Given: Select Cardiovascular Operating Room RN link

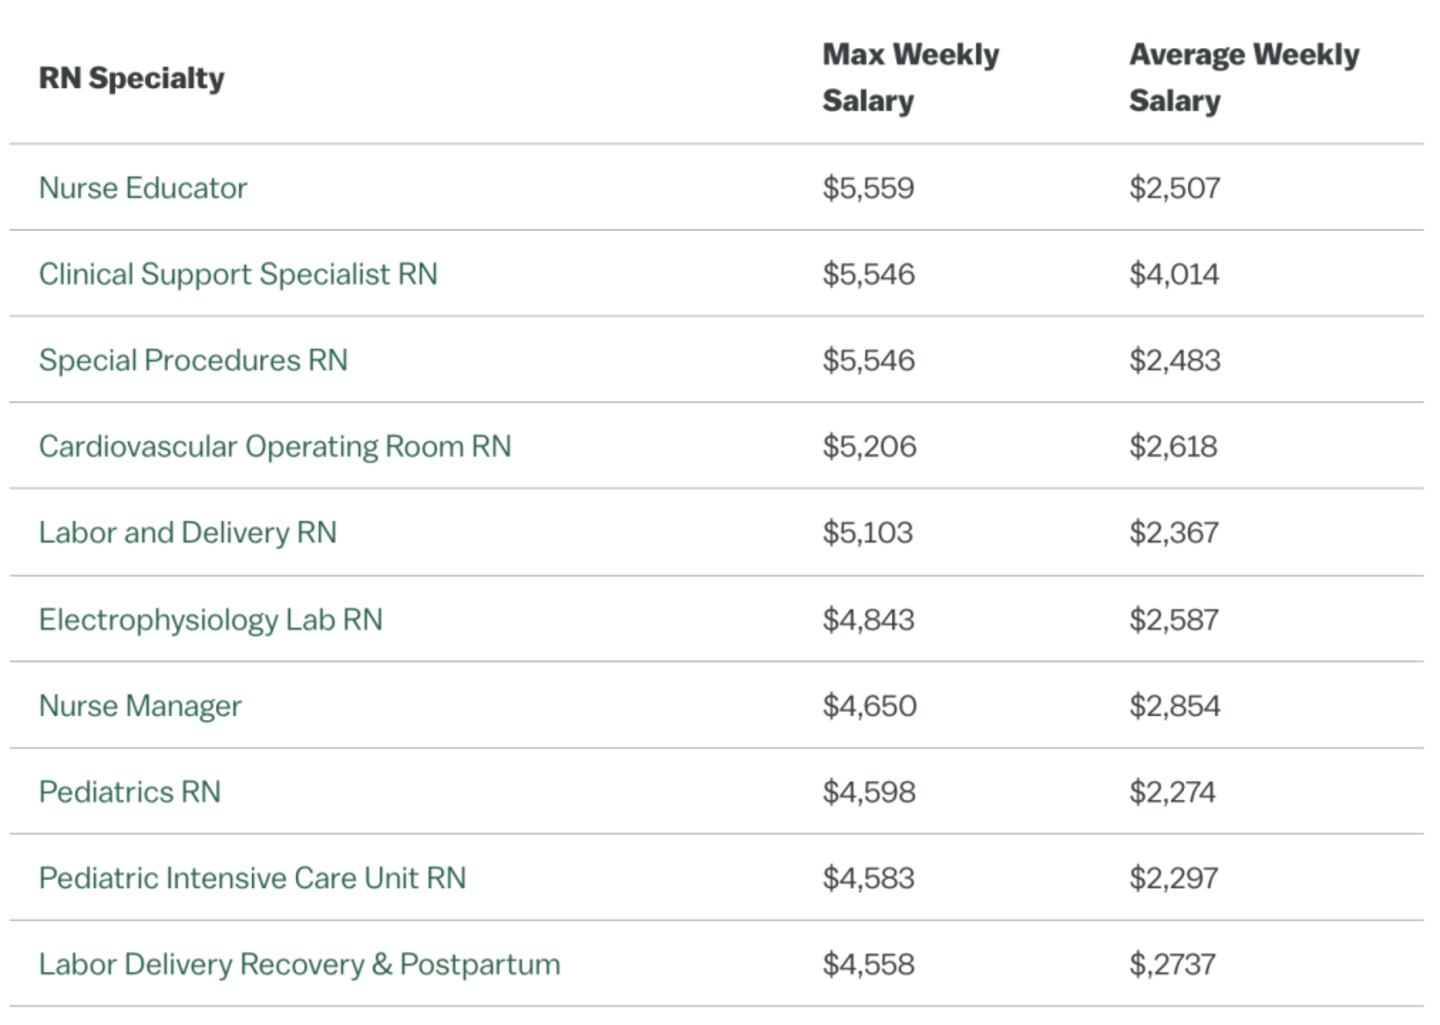Looking at the screenshot, I should 275,446.
